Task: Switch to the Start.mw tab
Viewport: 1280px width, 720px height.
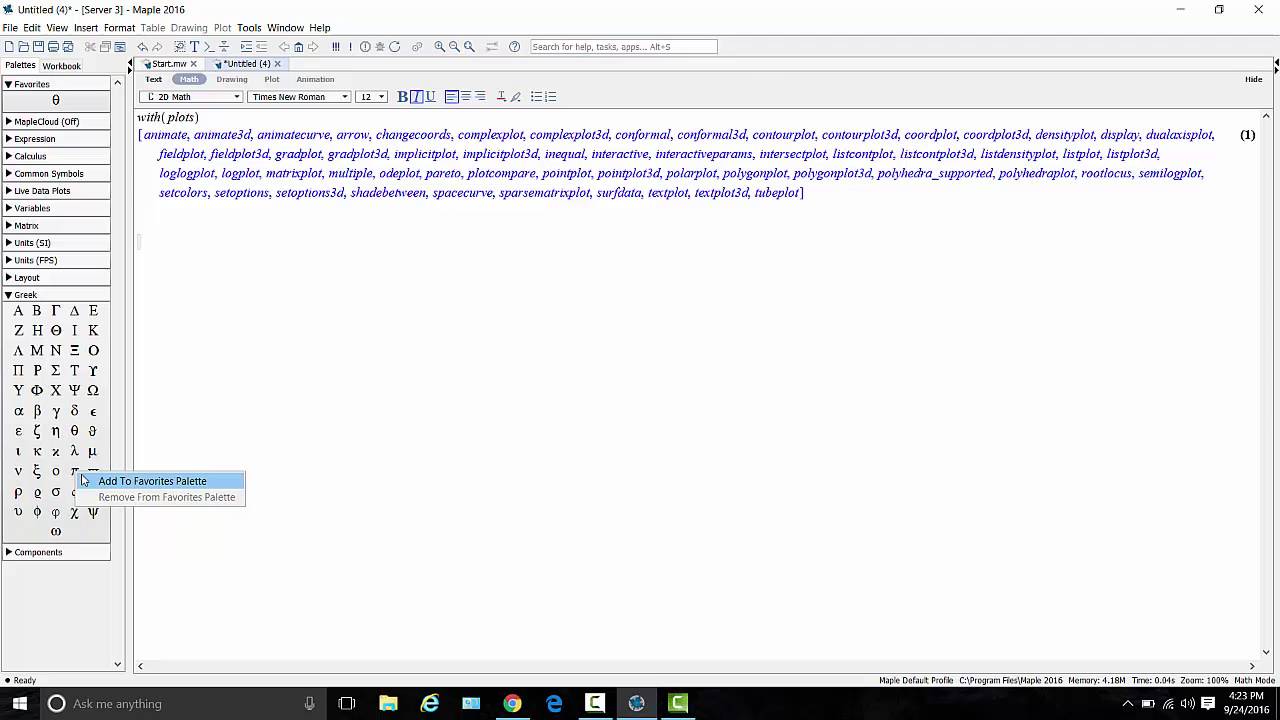Action: pyautogui.click(x=169, y=64)
